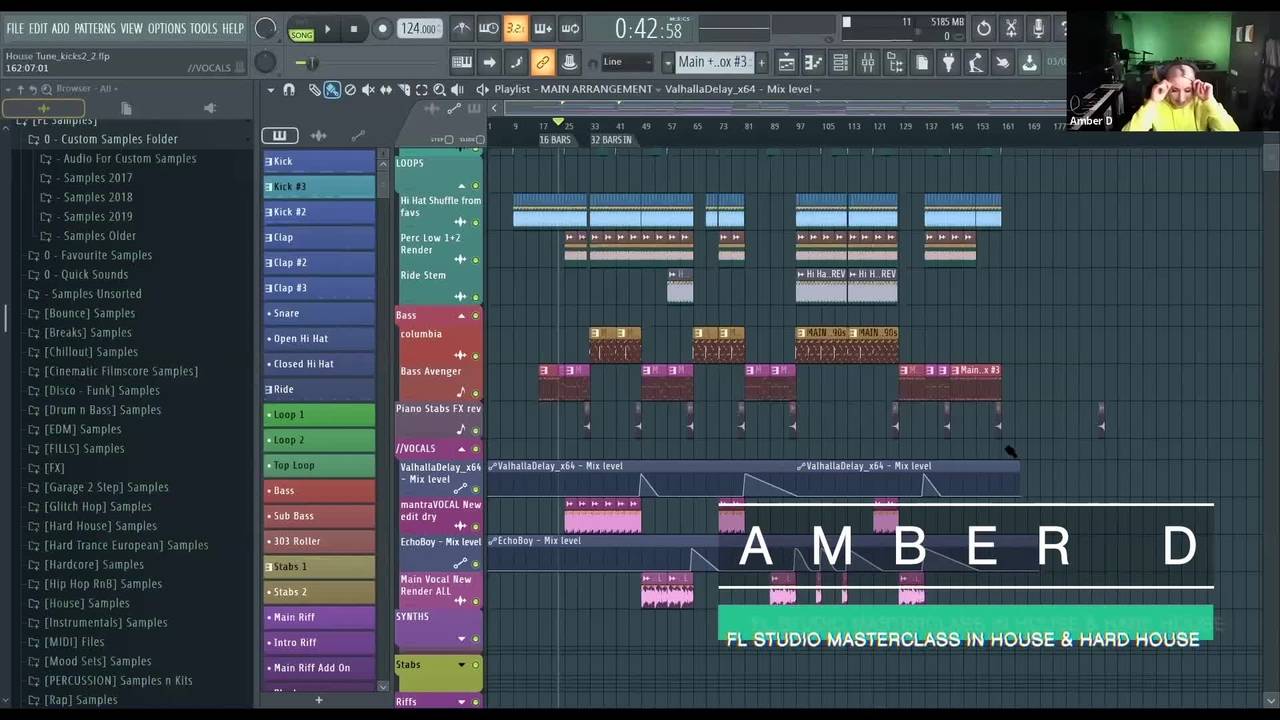1280x720 pixels.
Task: Click the tempo 124.000 field
Action: click(418, 29)
